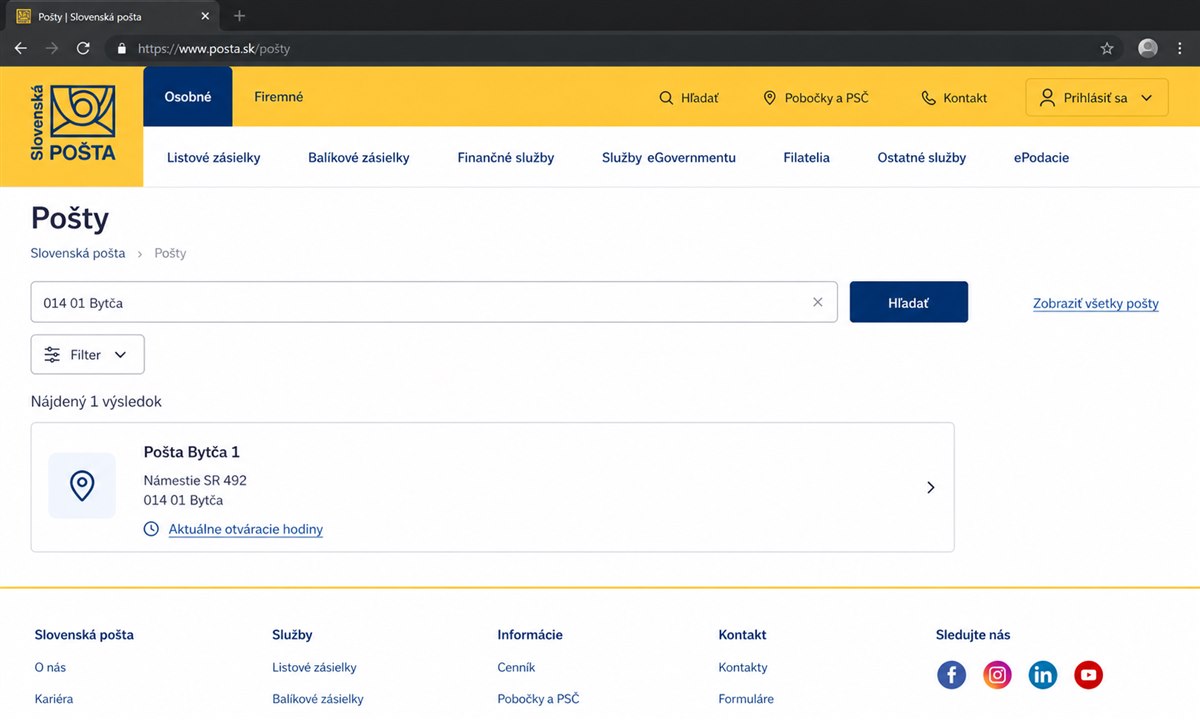Click the Sledujte nás footer heading
This screenshot has width=1200, height=720.
[973, 635]
